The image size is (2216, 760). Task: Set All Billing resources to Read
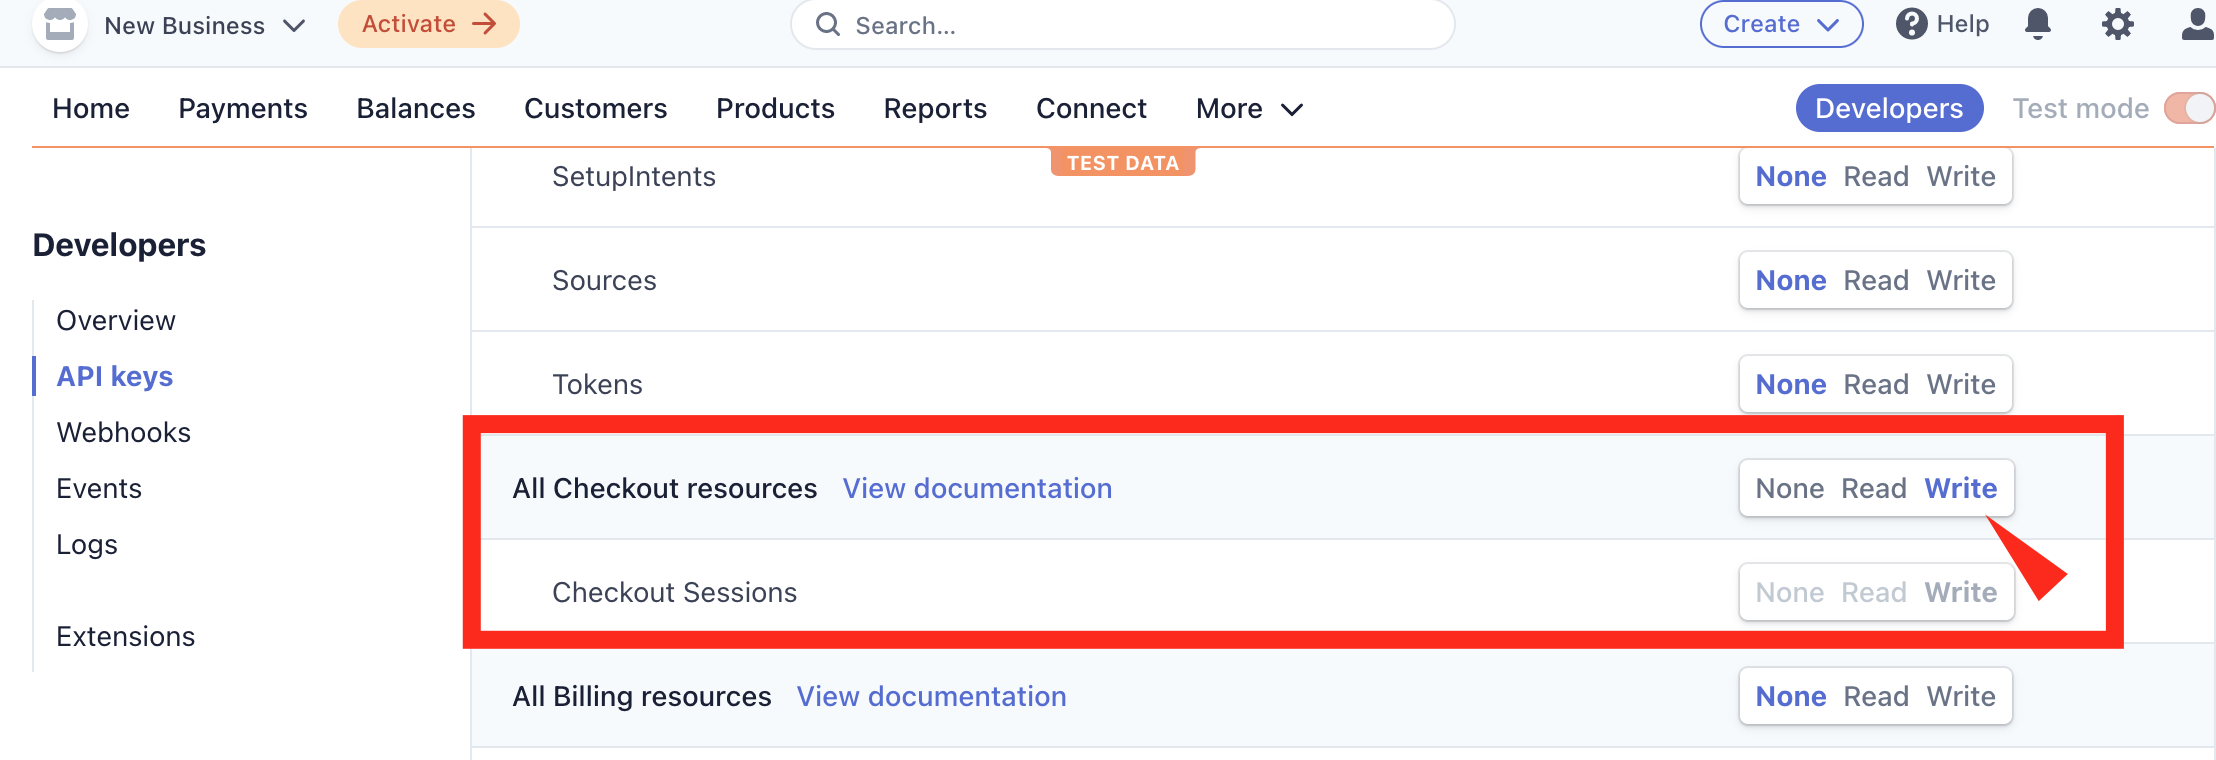(1876, 696)
